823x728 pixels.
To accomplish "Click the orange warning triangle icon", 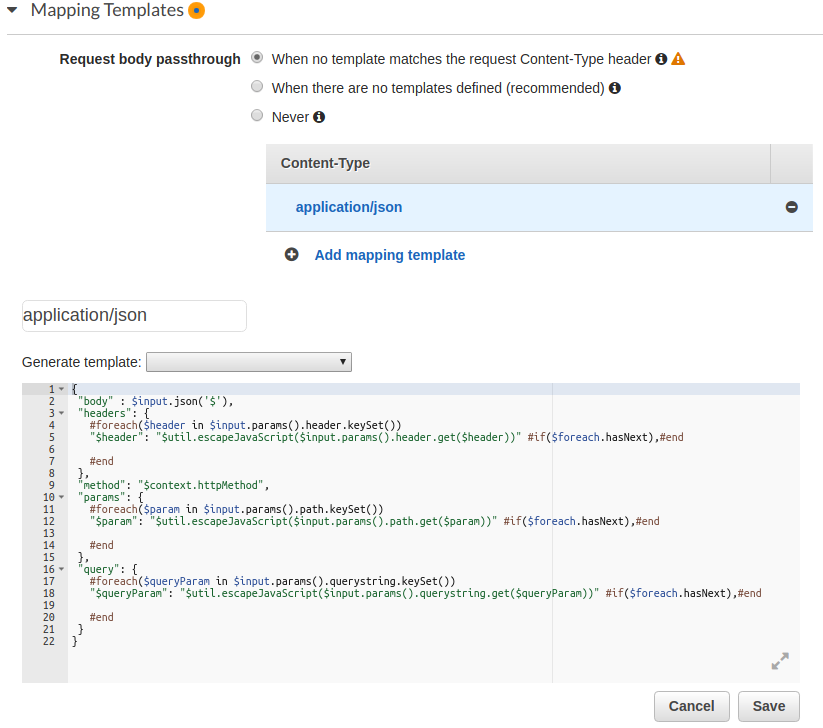I will pos(678,59).
